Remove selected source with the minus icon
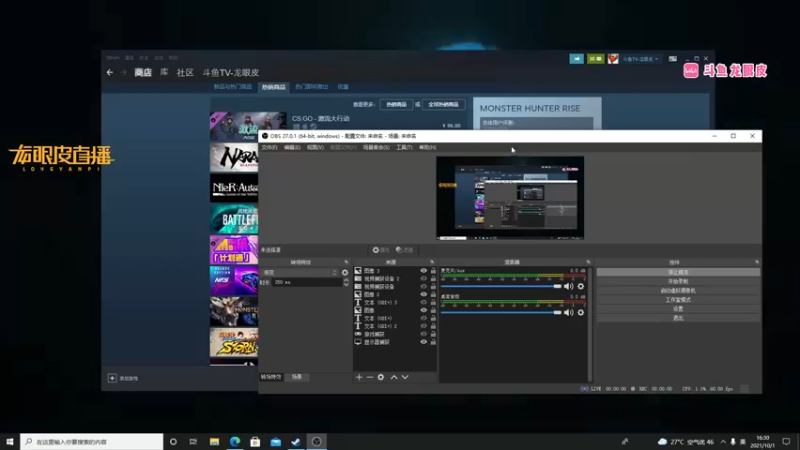Screen dimensions: 800x450 click(x=370, y=377)
